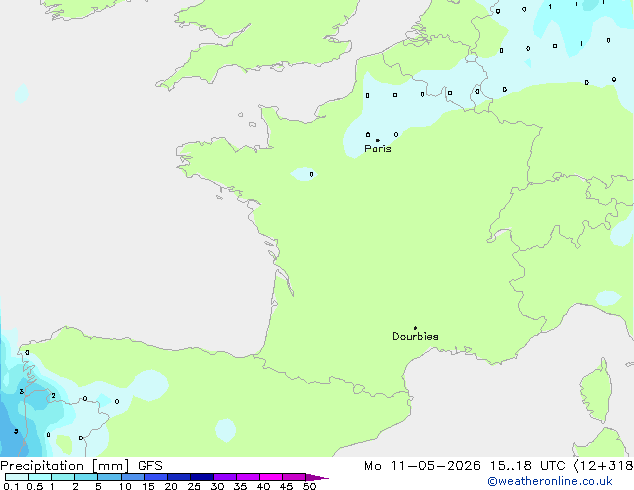Click the Paris city marker dot
The width and height of the screenshot is (634, 490).
(x=378, y=140)
